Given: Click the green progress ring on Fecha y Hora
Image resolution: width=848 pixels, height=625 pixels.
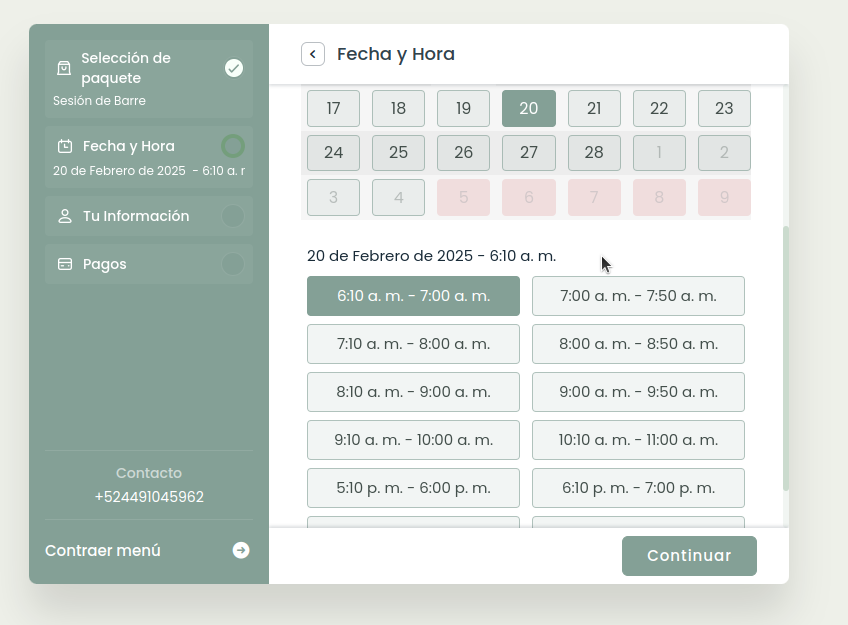Looking at the screenshot, I should click(233, 146).
